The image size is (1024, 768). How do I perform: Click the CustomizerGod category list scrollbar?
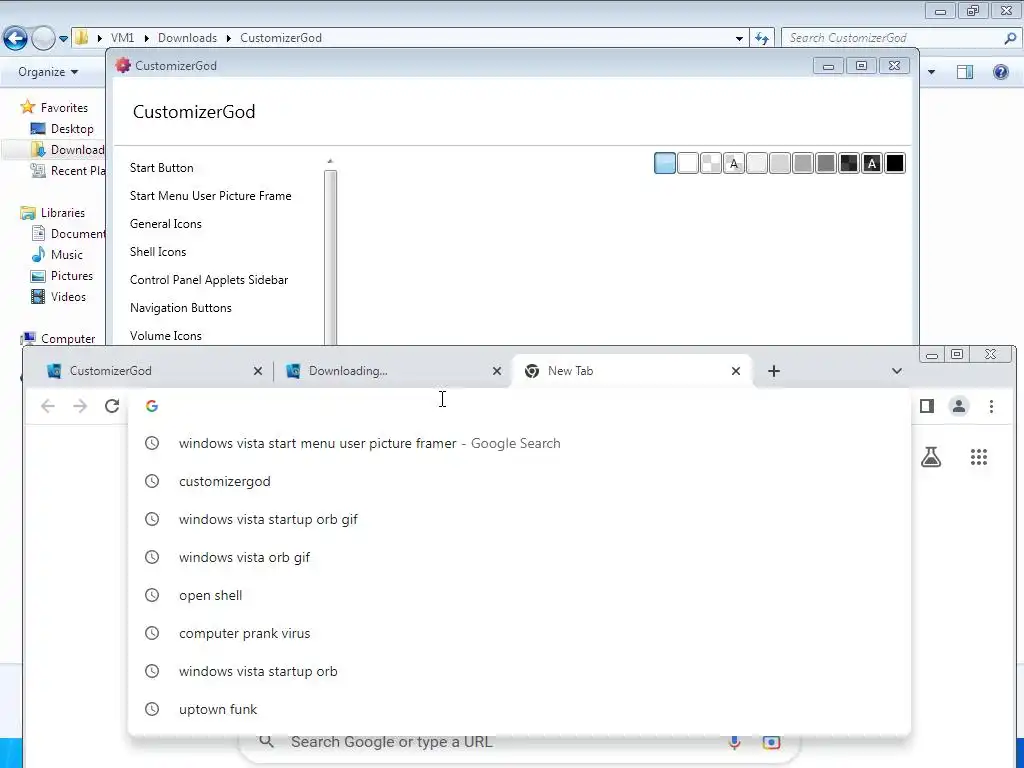pyautogui.click(x=330, y=257)
